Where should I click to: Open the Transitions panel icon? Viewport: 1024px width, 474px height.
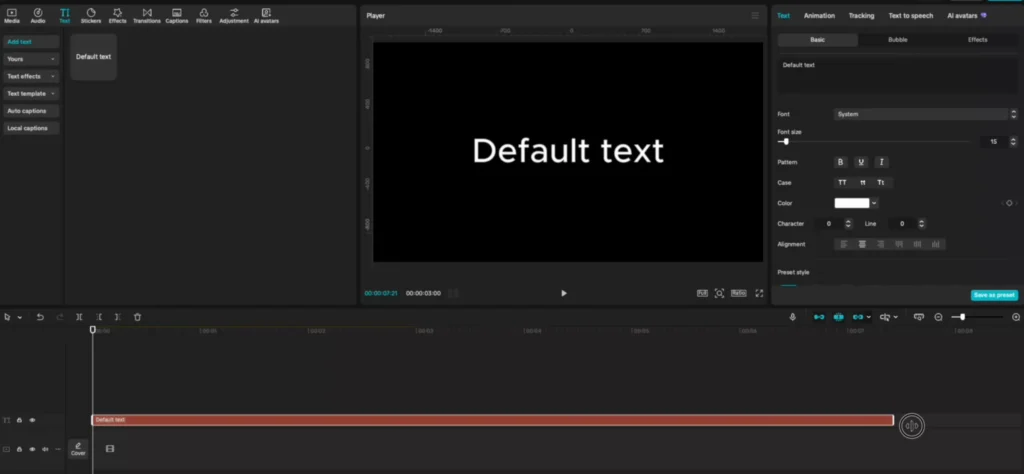pos(147,15)
